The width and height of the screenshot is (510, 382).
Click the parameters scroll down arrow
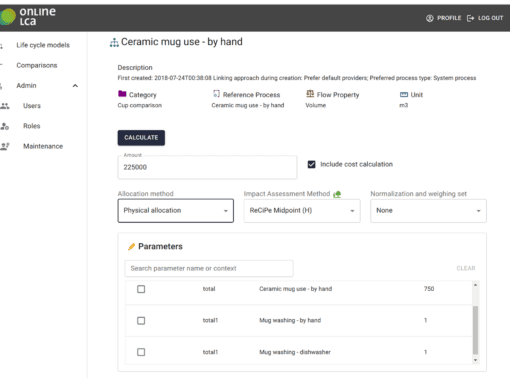tap(475, 360)
